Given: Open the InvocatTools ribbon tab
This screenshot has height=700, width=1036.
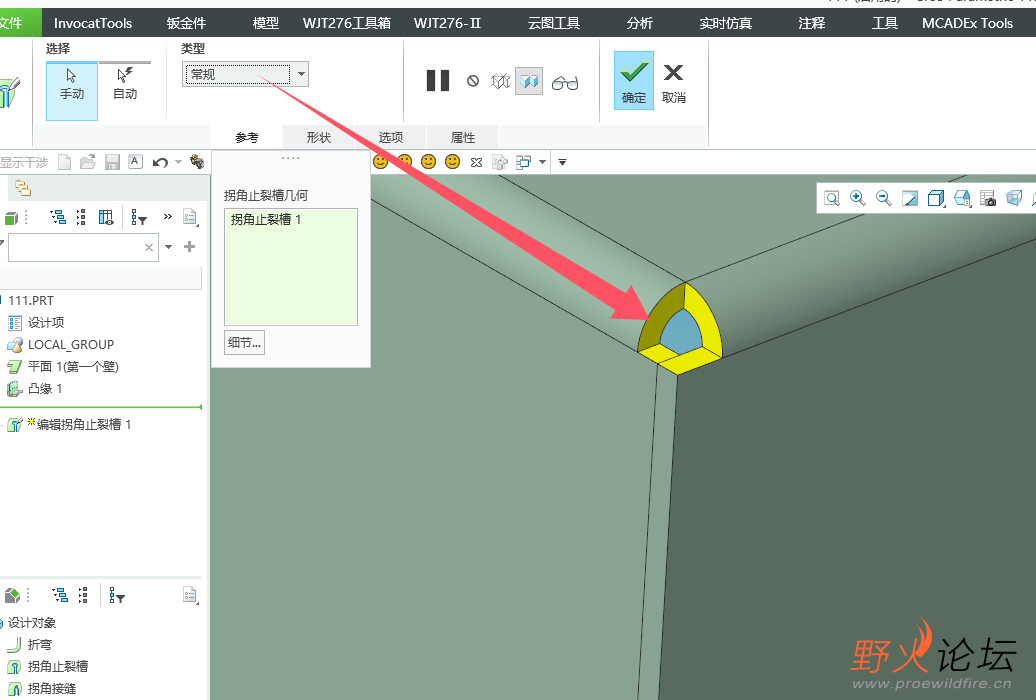Looking at the screenshot, I should (93, 23).
